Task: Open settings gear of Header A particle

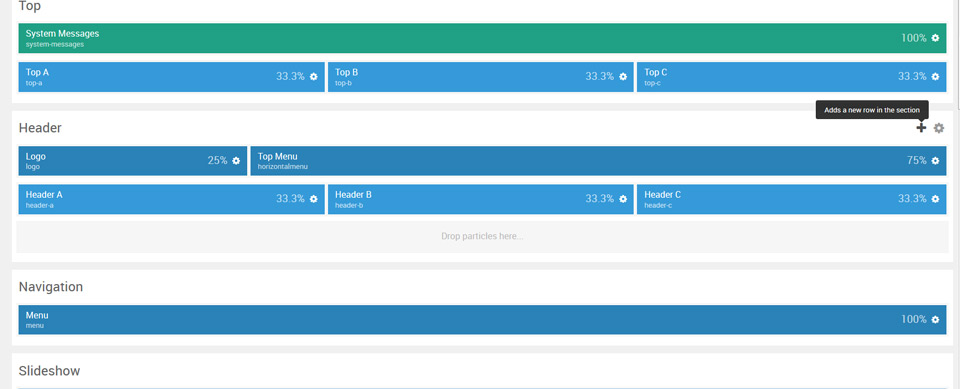Action: (313, 199)
